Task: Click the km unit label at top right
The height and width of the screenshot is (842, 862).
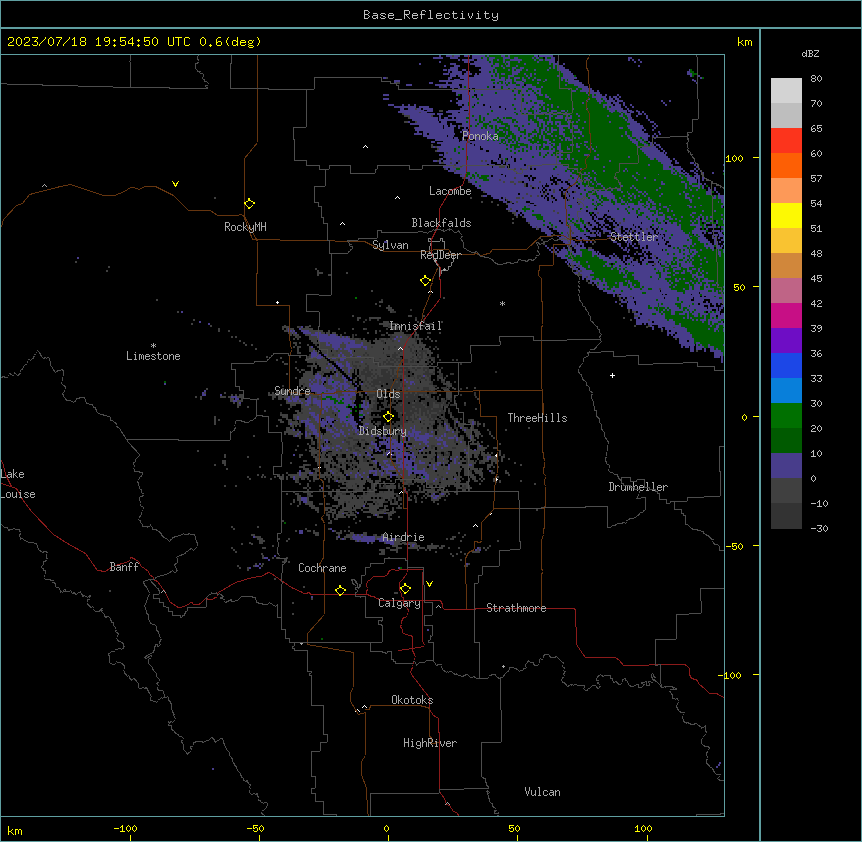Action: click(x=745, y=42)
